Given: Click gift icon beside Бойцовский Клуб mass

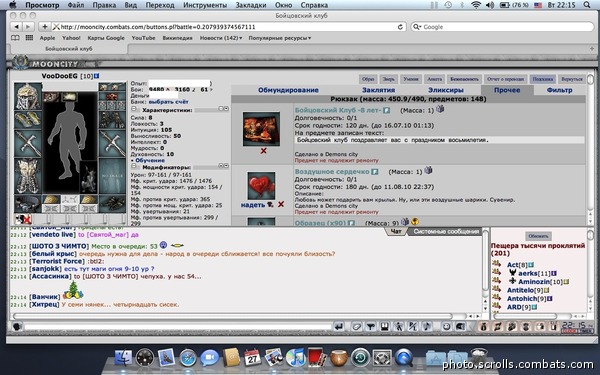Looking at the screenshot, I should pos(440,109).
